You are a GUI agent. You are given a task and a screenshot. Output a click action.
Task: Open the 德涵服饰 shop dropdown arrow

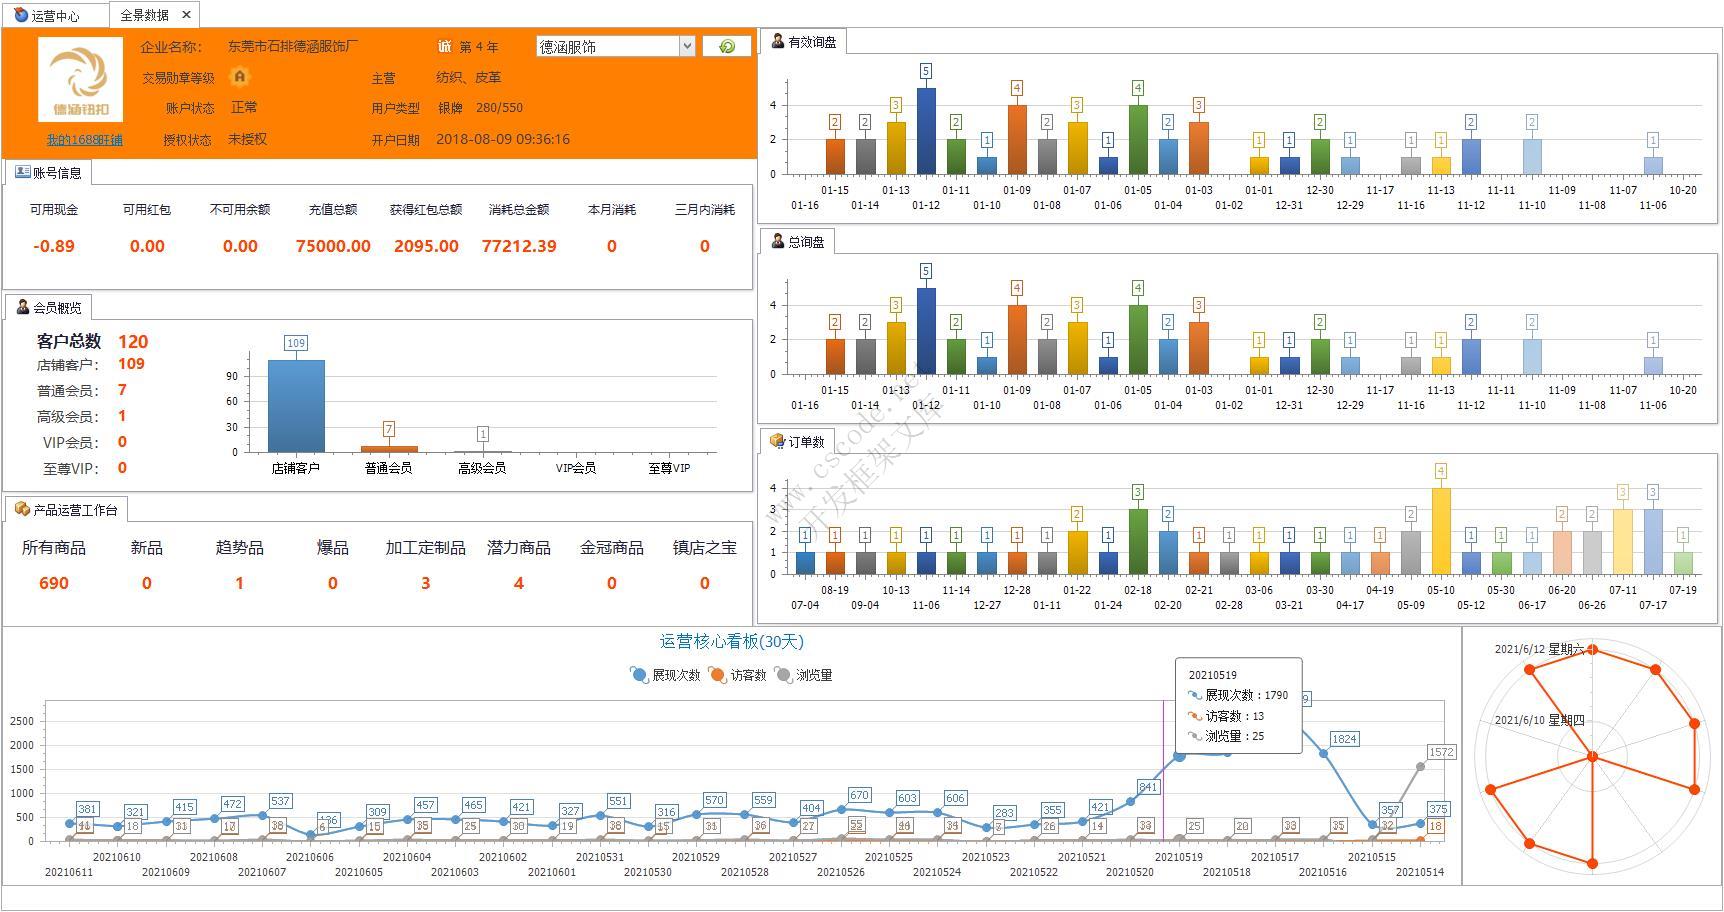point(687,46)
